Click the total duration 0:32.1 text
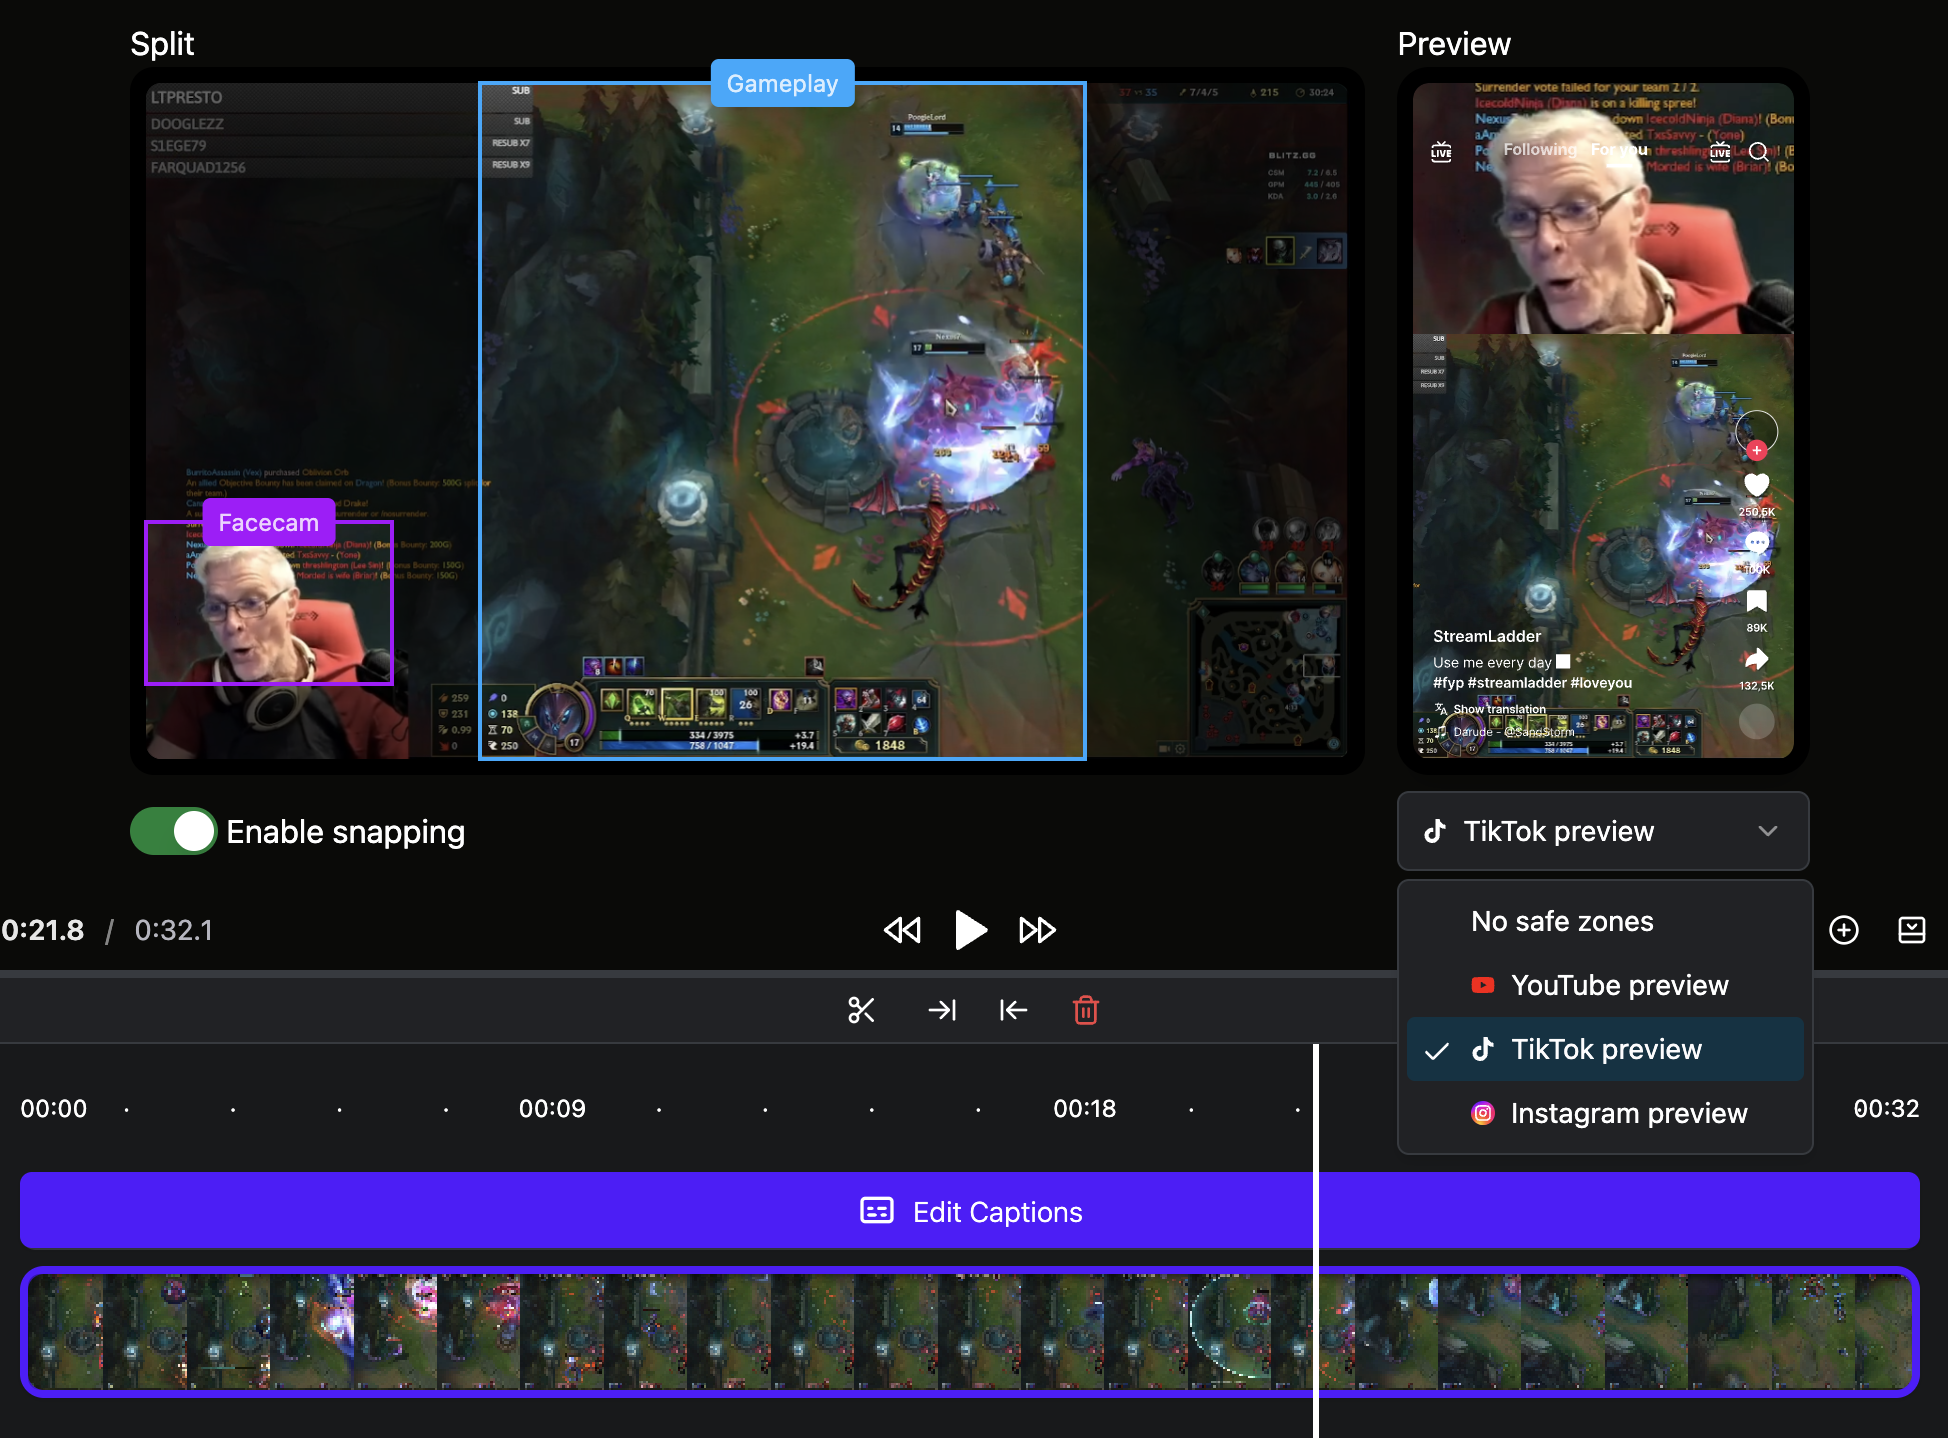The width and height of the screenshot is (1948, 1438). click(174, 930)
